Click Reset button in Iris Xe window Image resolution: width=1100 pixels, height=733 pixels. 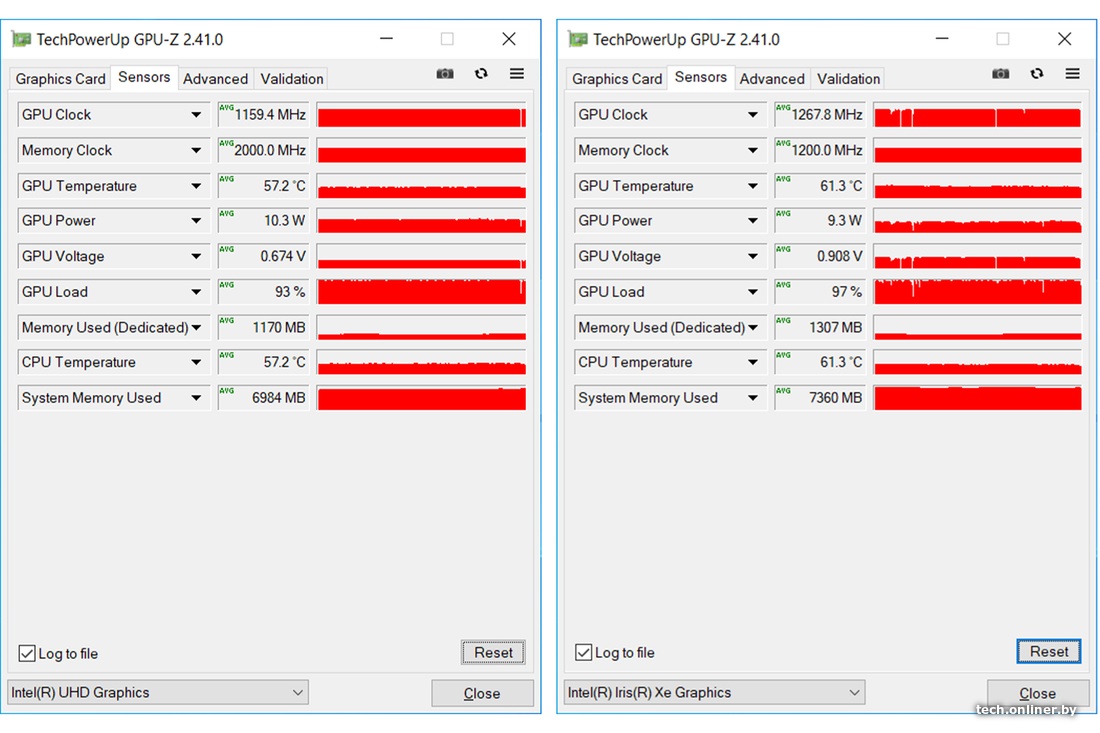coord(1049,652)
